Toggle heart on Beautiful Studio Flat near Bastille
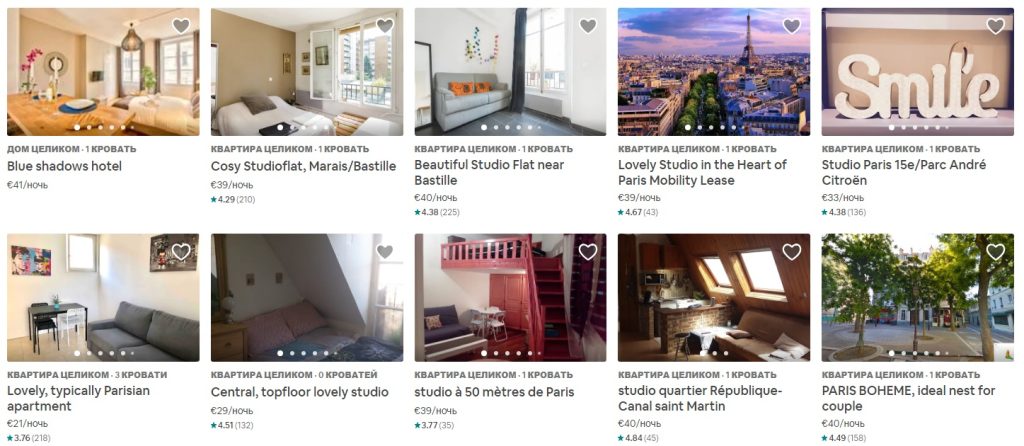Screen dimensions: 1024x446 (588, 26)
